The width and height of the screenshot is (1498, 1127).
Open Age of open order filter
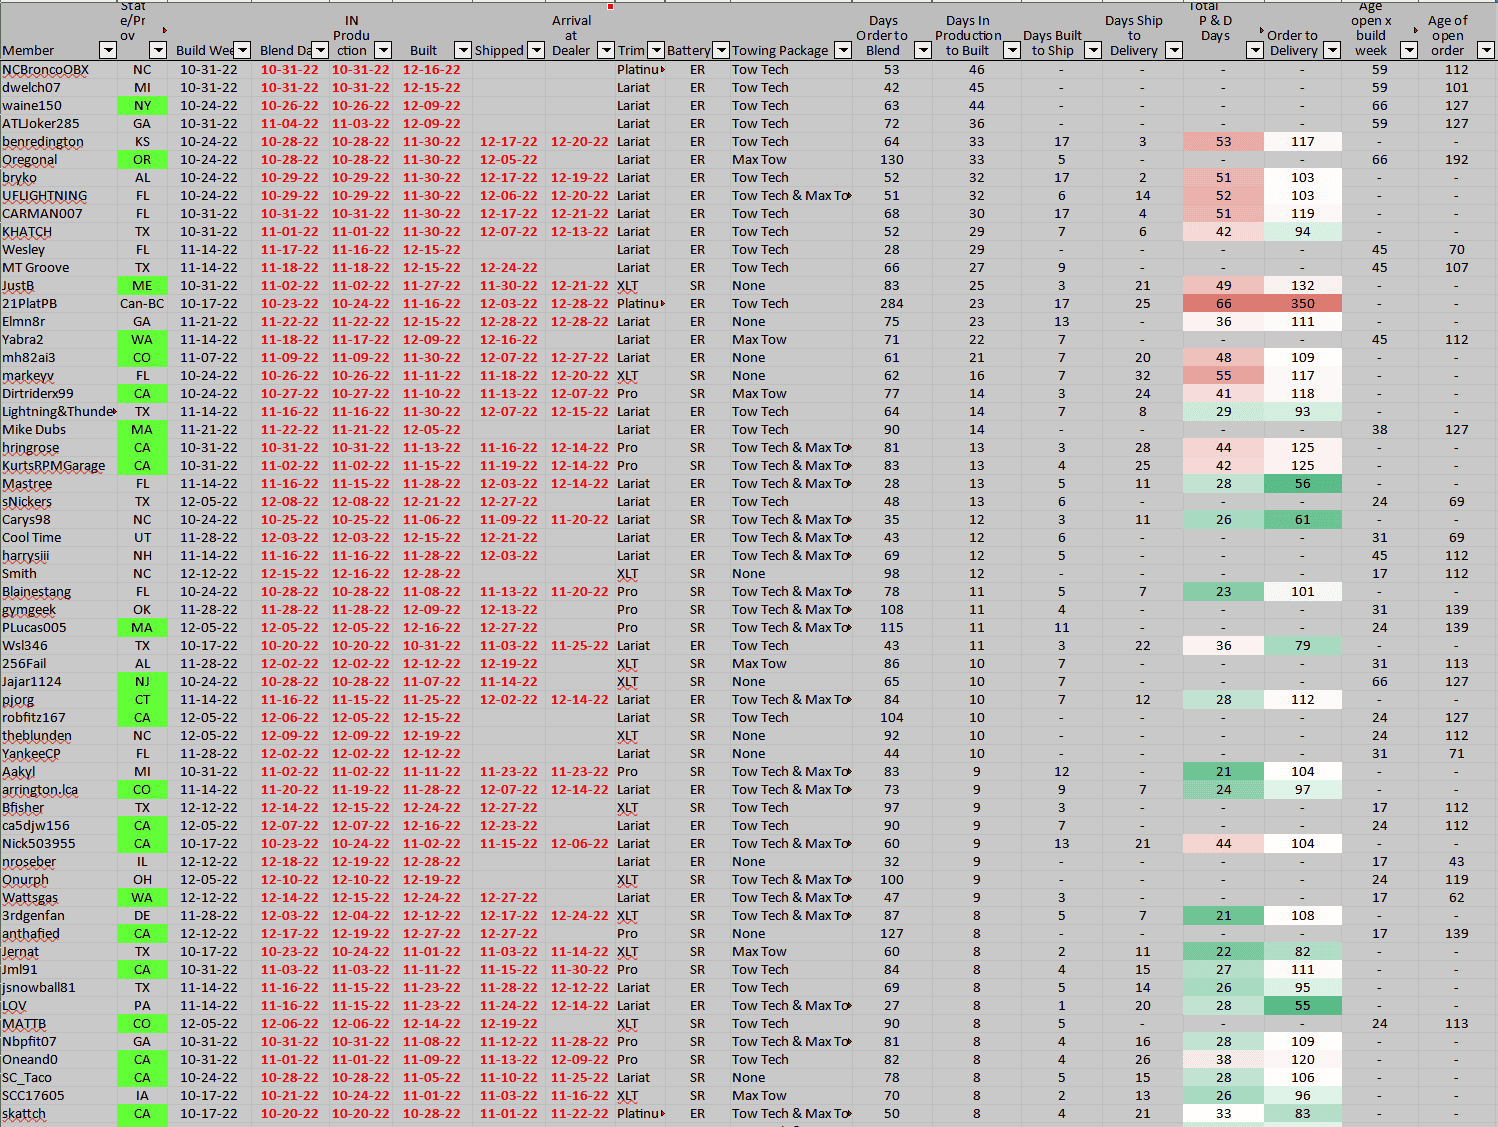pos(1486,50)
